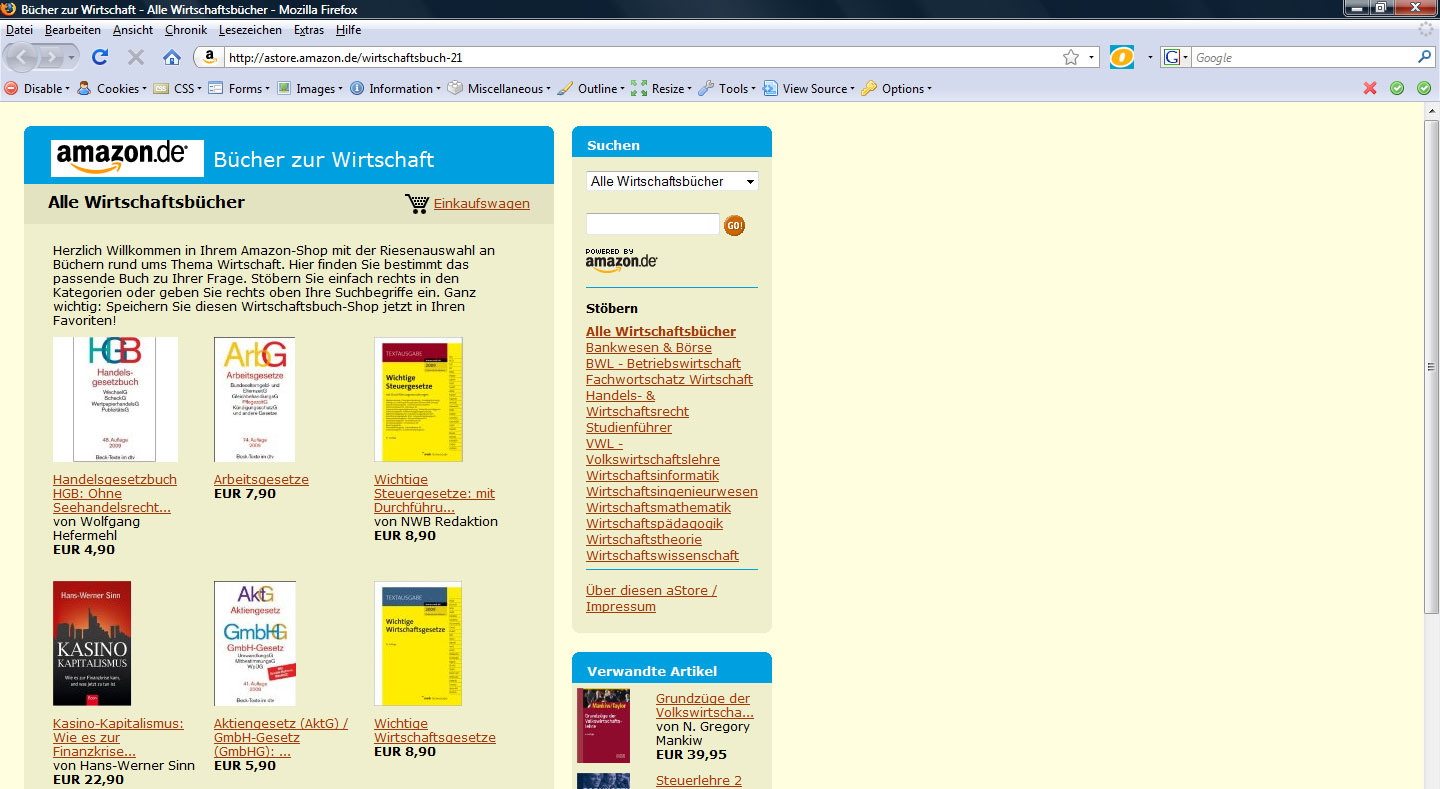This screenshot has height=789, width=1440.
Task: Click the browser back arrow button
Action: pyautogui.click(x=24, y=58)
